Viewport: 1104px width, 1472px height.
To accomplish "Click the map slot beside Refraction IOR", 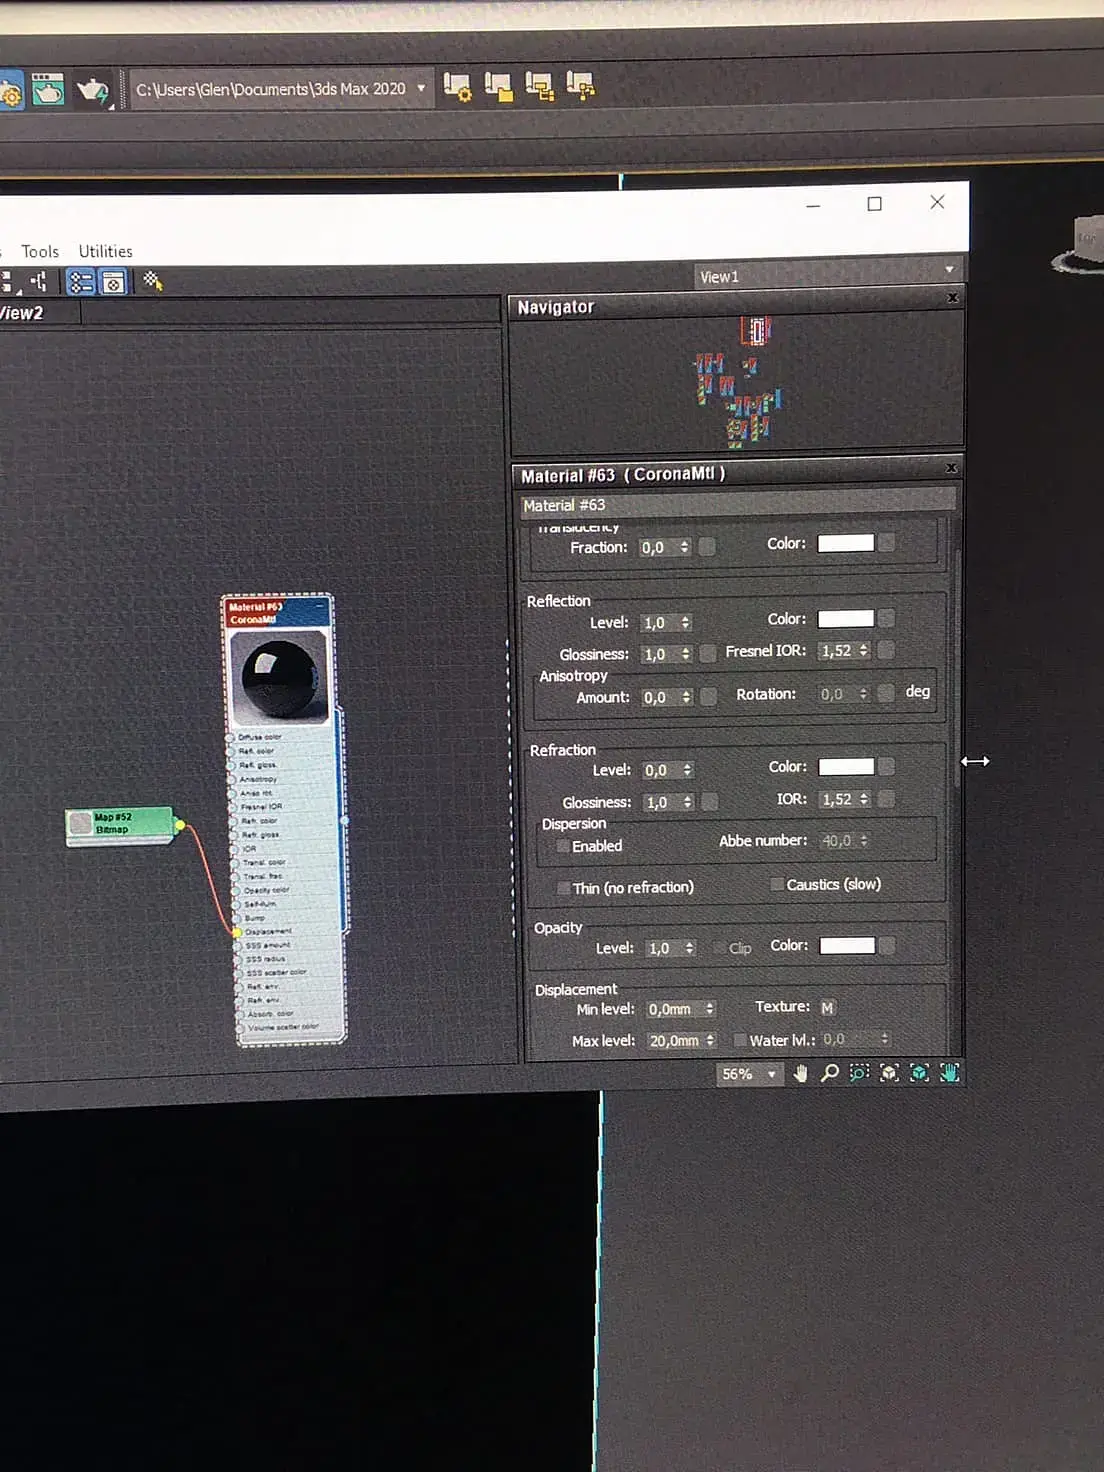I will pos(886,799).
